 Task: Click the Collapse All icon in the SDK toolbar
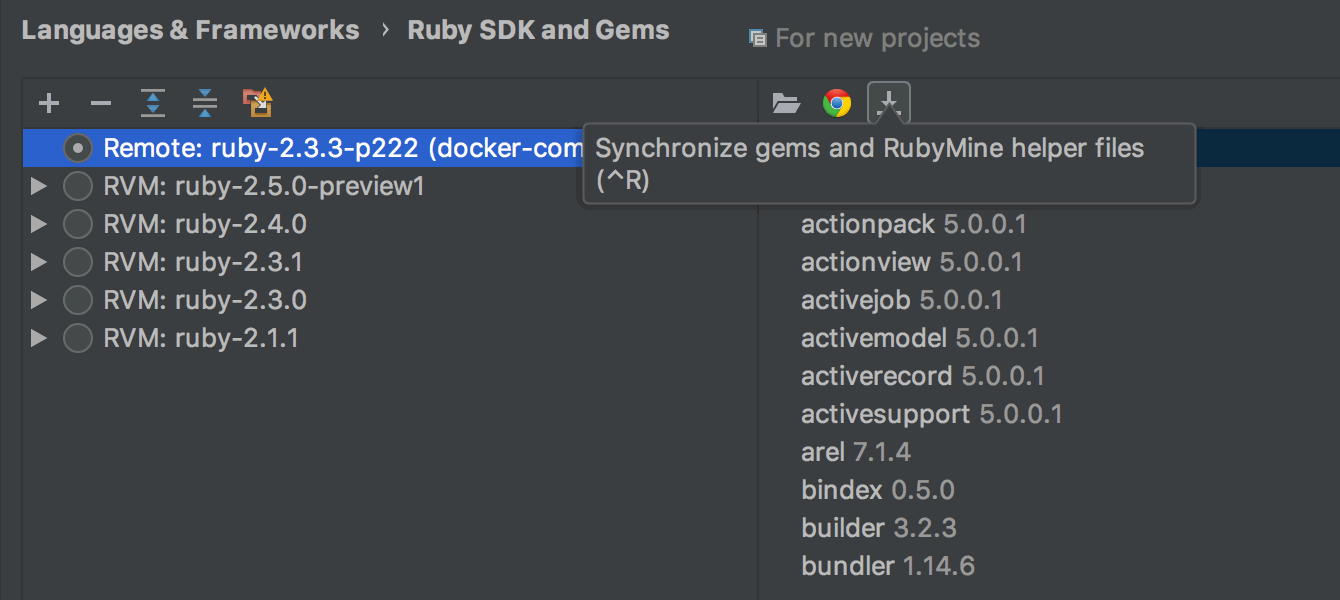[x=205, y=103]
